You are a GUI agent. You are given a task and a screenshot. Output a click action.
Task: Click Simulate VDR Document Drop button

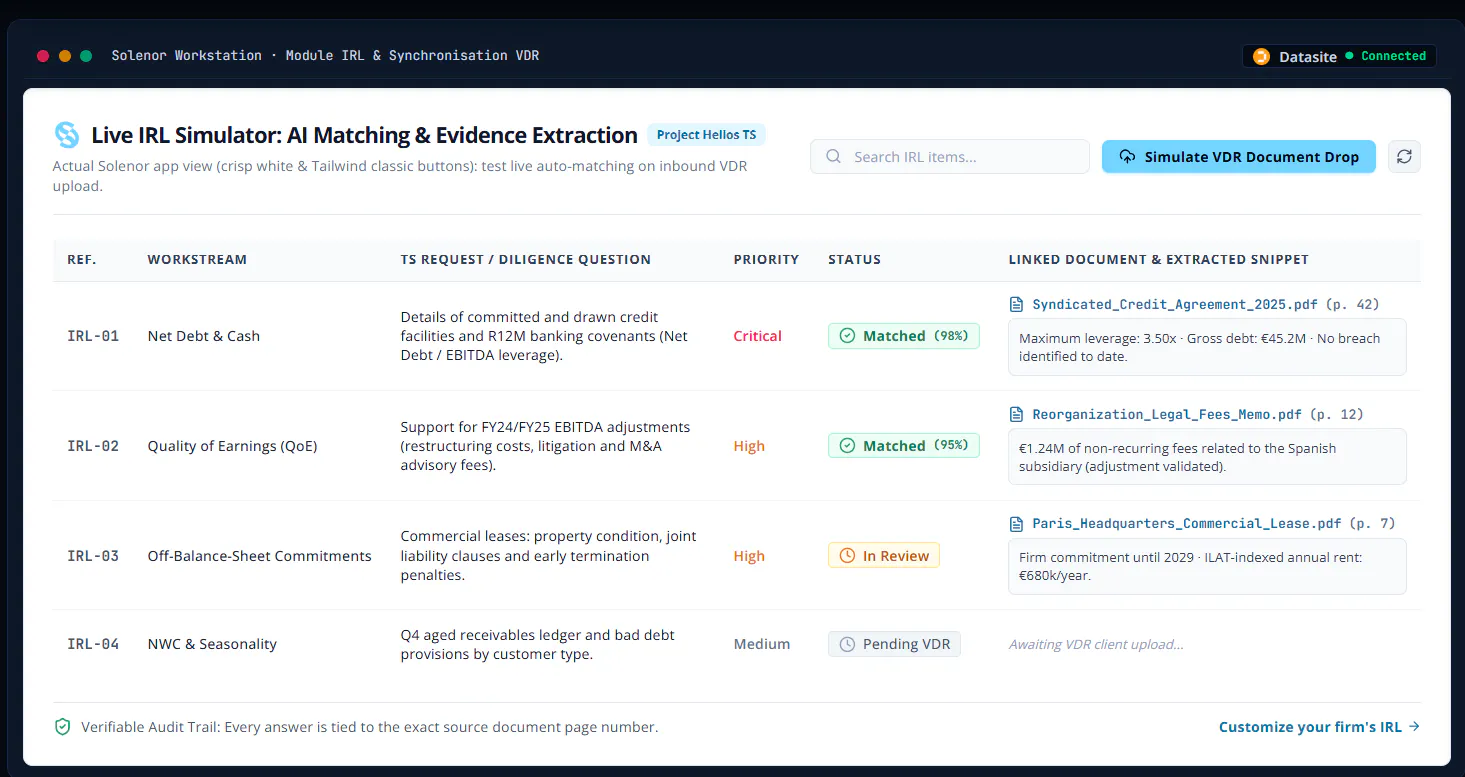pos(1239,156)
